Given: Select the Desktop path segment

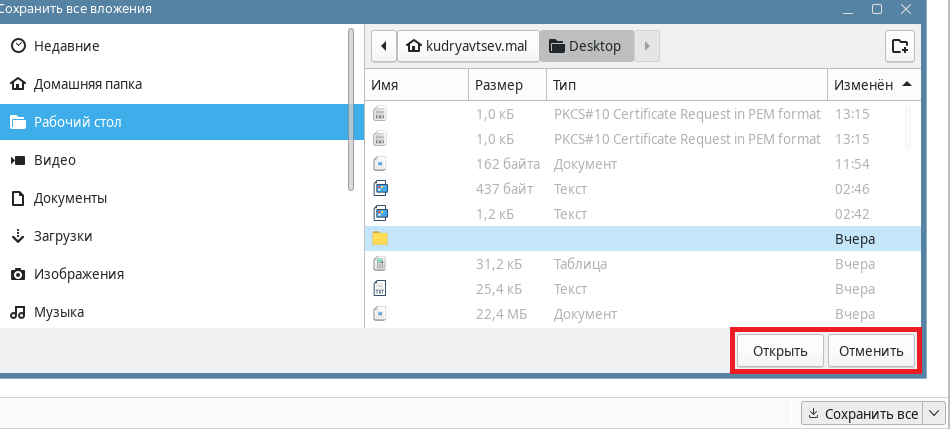Looking at the screenshot, I should (x=585, y=46).
